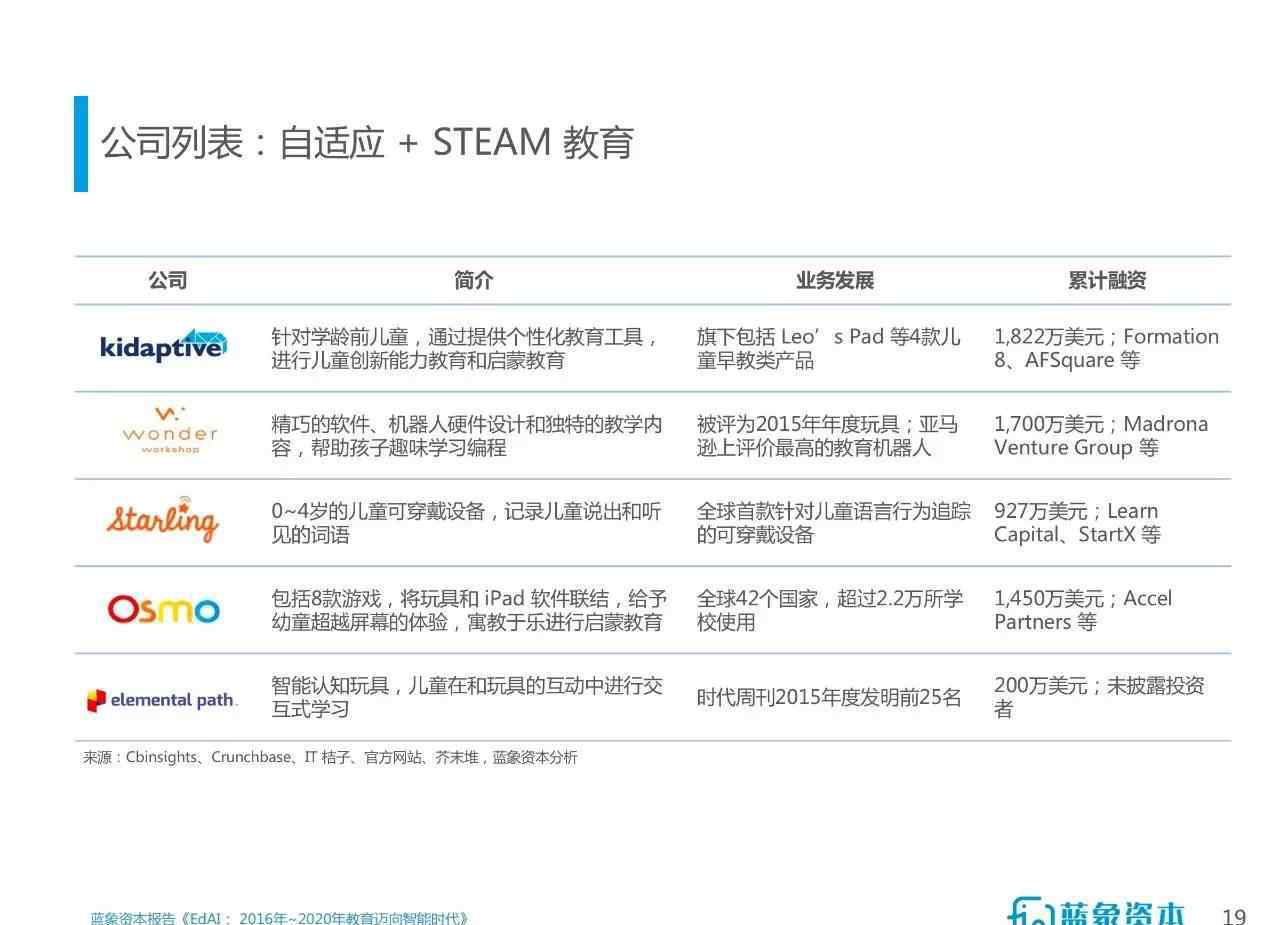Select the slide title 公司列表：自适应 + STEAM 教育

[x=367, y=142]
